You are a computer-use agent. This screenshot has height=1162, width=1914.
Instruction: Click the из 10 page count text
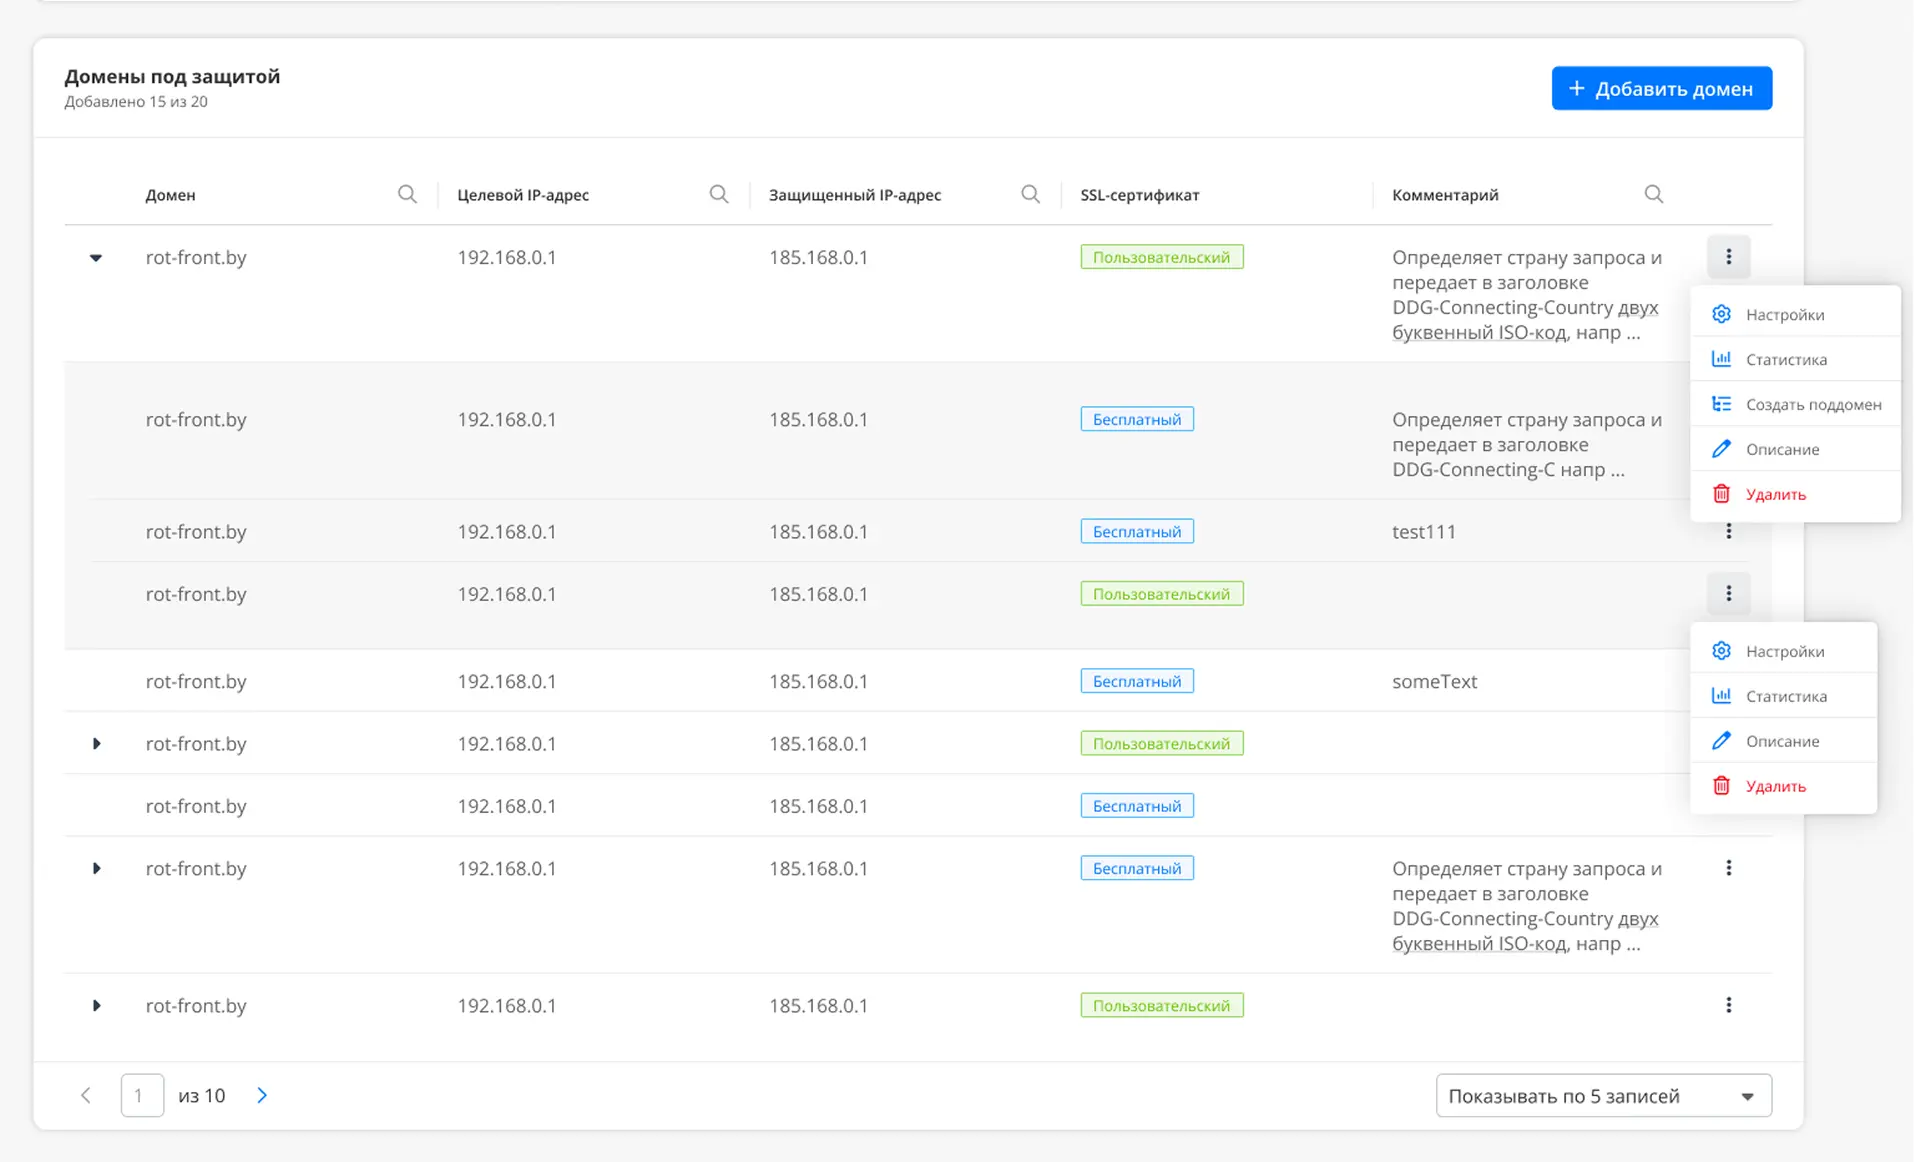click(x=201, y=1096)
